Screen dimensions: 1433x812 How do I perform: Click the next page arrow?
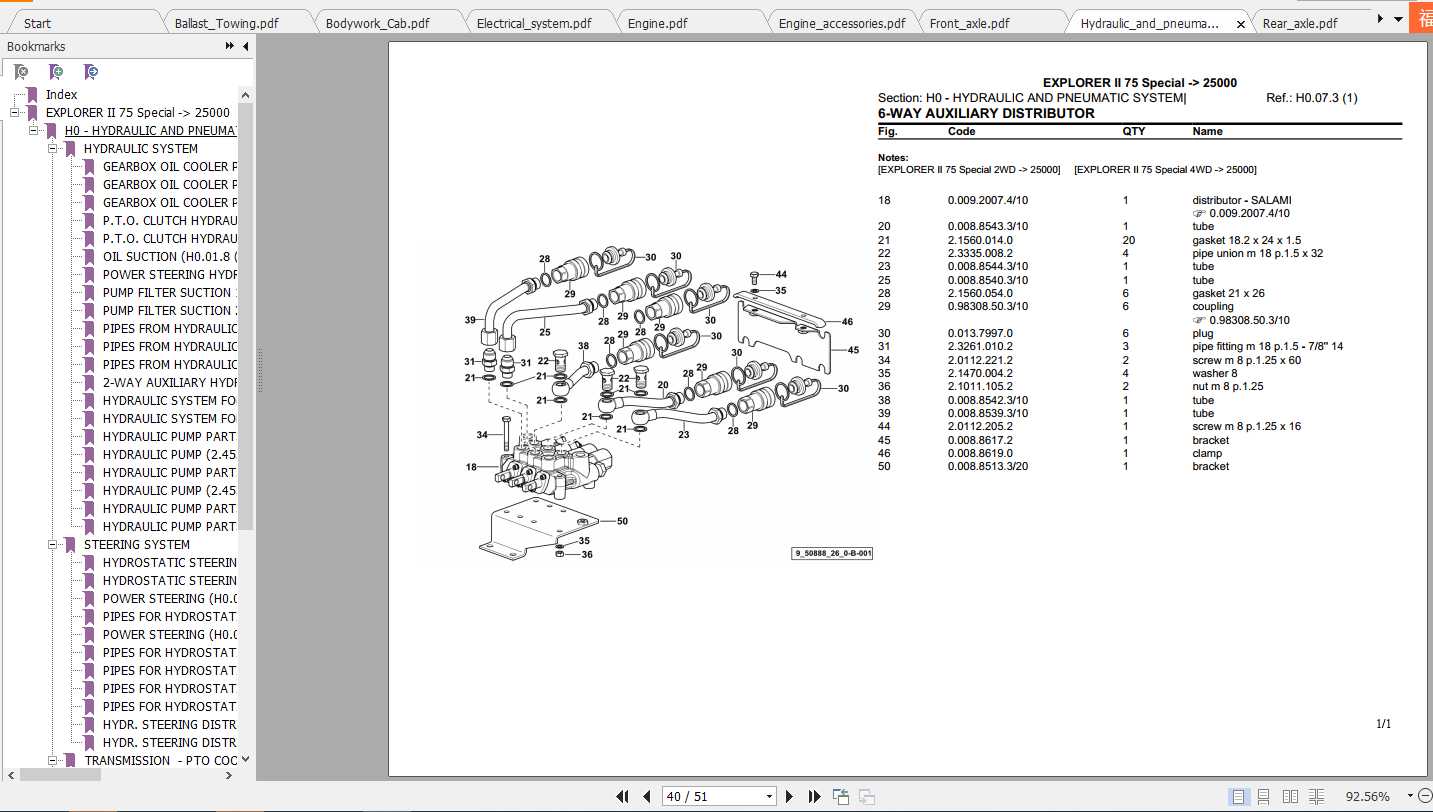tap(789, 796)
